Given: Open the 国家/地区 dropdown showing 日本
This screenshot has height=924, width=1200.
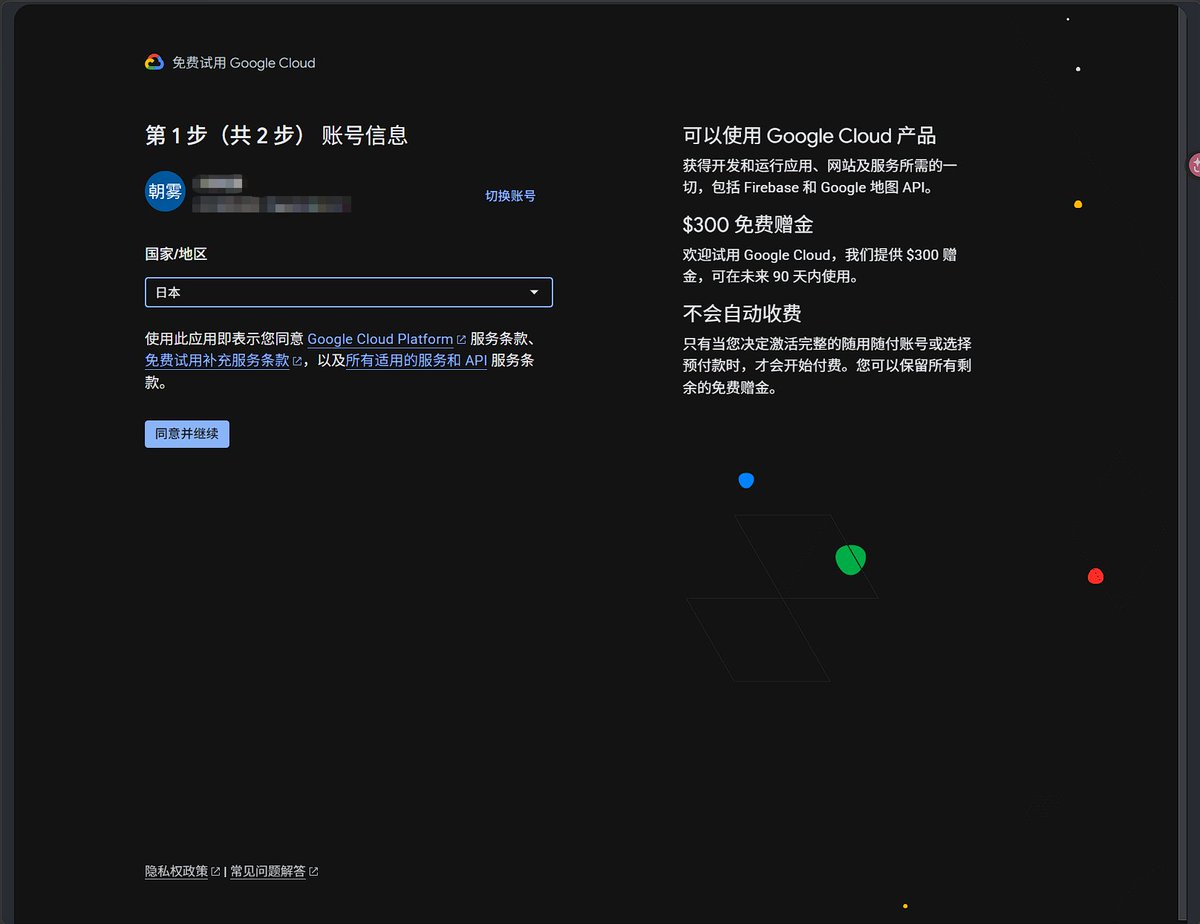Looking at the screenshot, I should point(349,292).
